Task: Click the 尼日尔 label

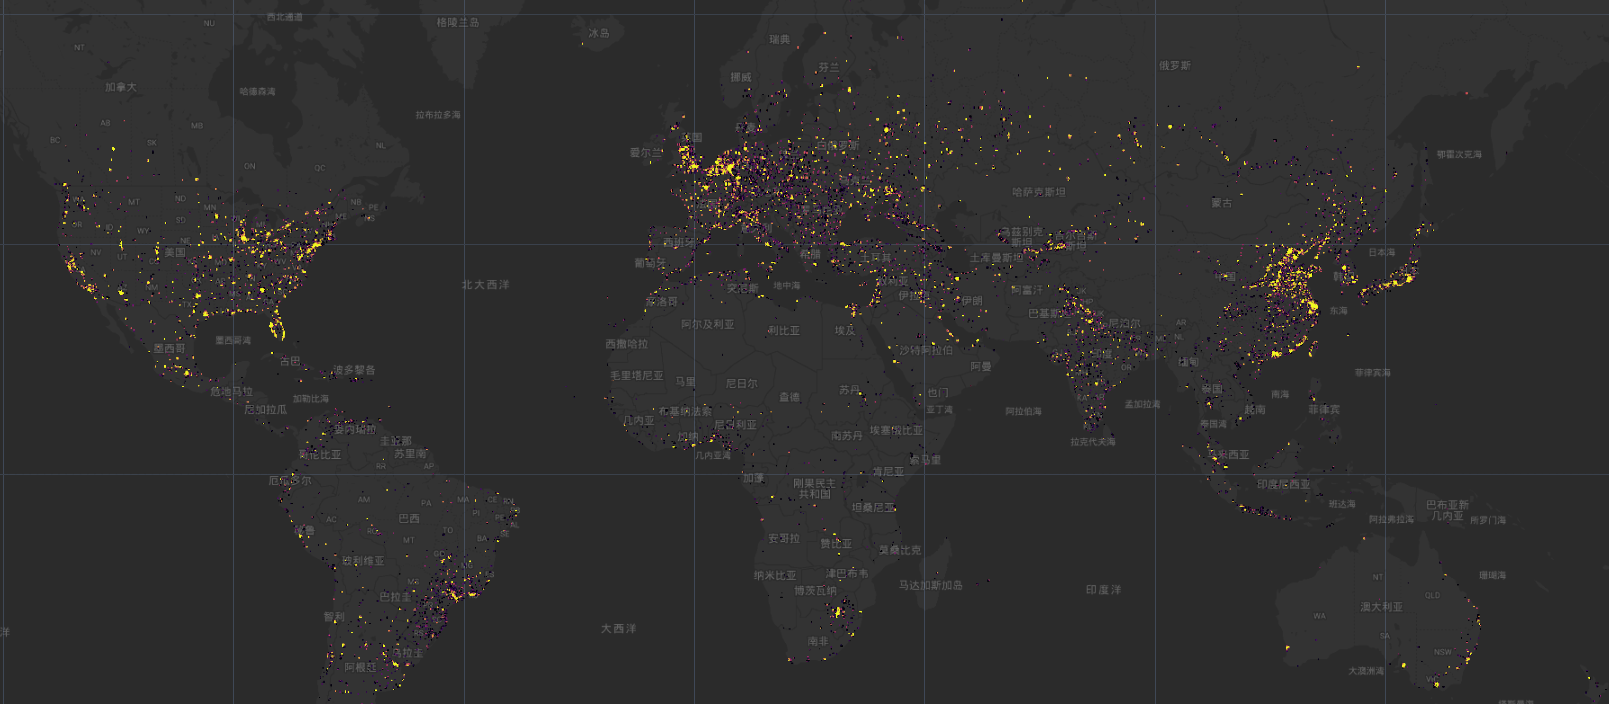Action: 741,384
